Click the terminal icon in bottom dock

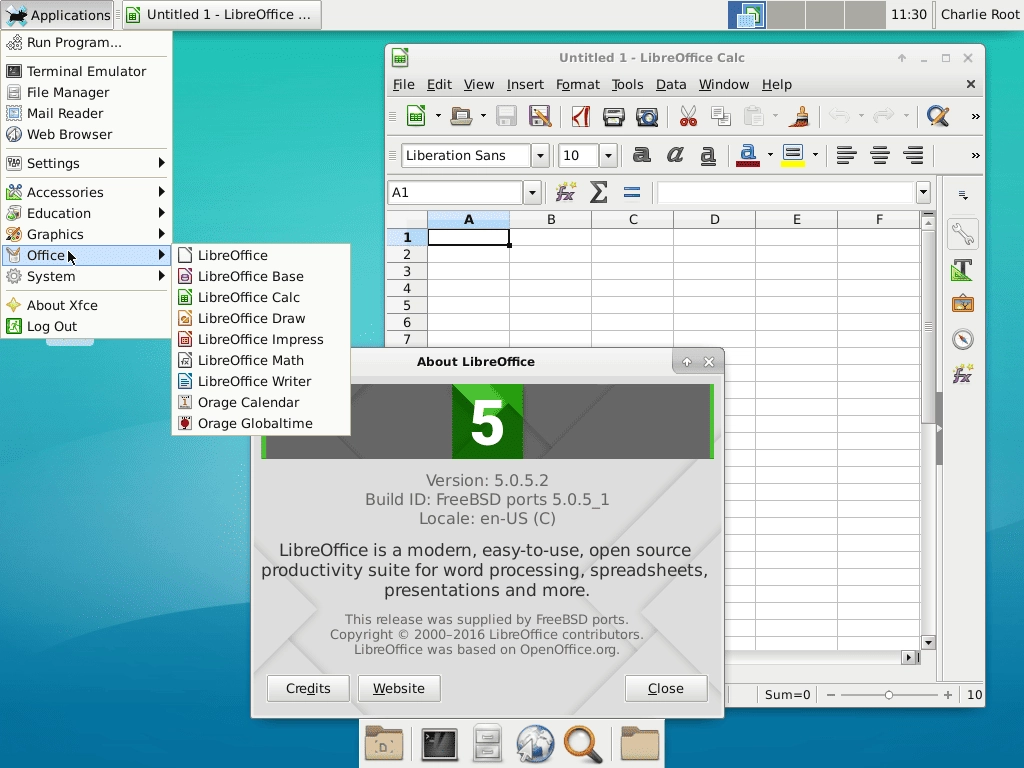click(439, 744)
